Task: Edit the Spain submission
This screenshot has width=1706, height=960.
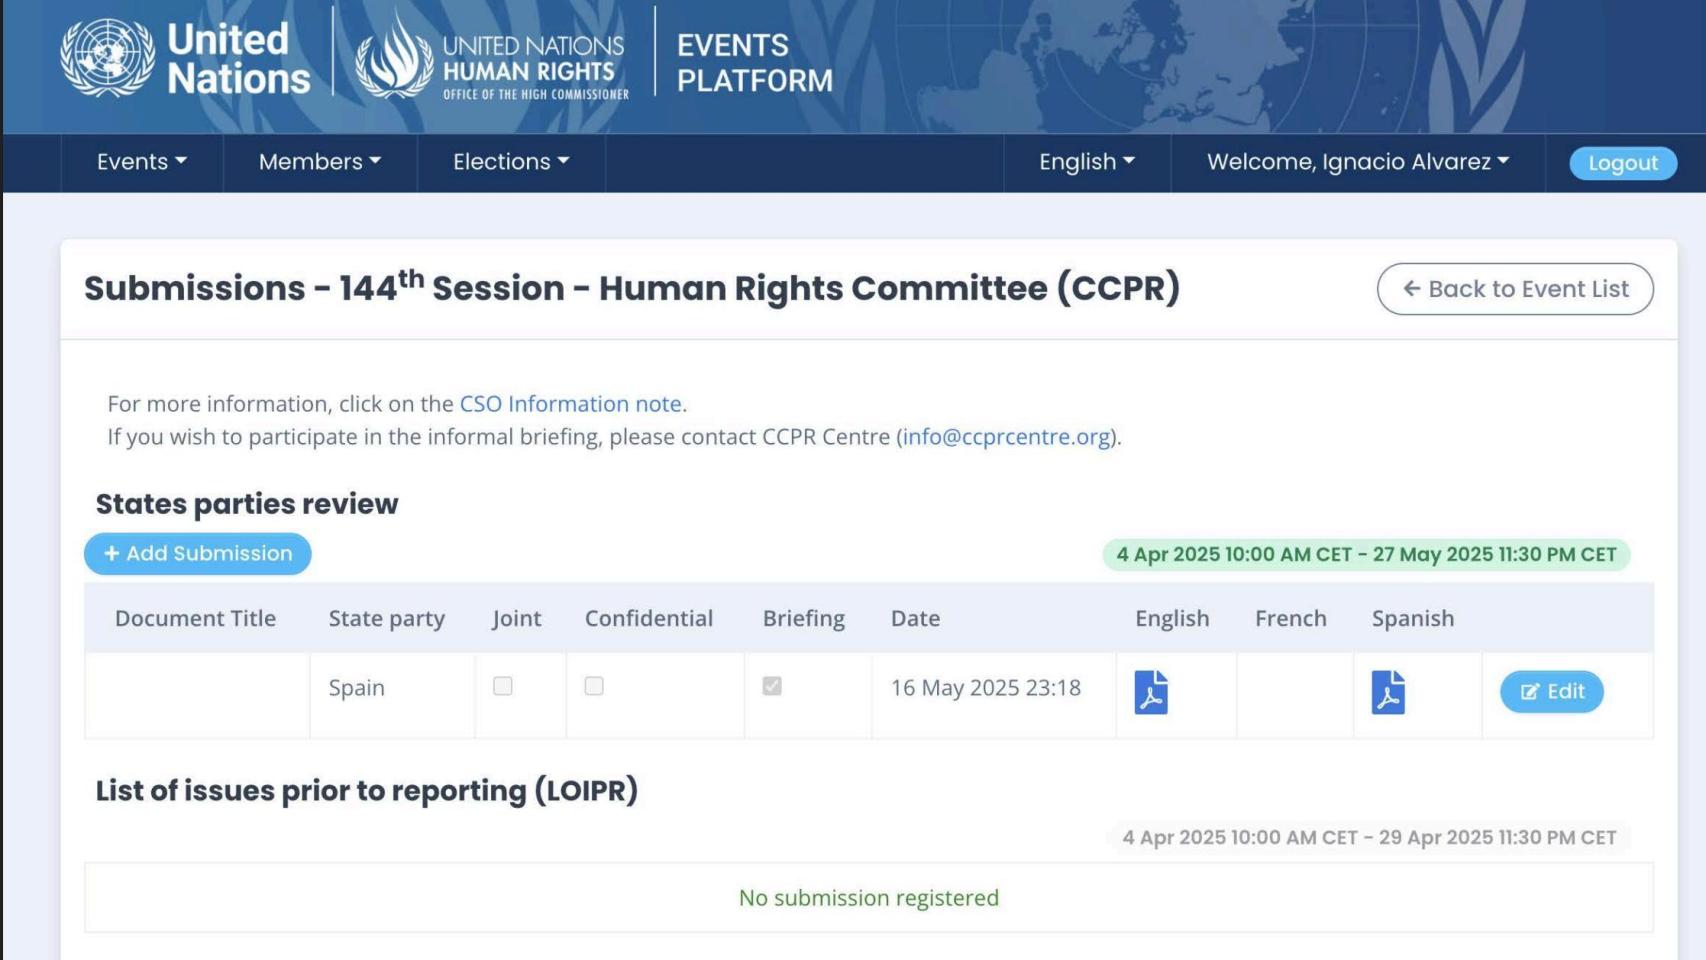Action: tap(1551, 692)
